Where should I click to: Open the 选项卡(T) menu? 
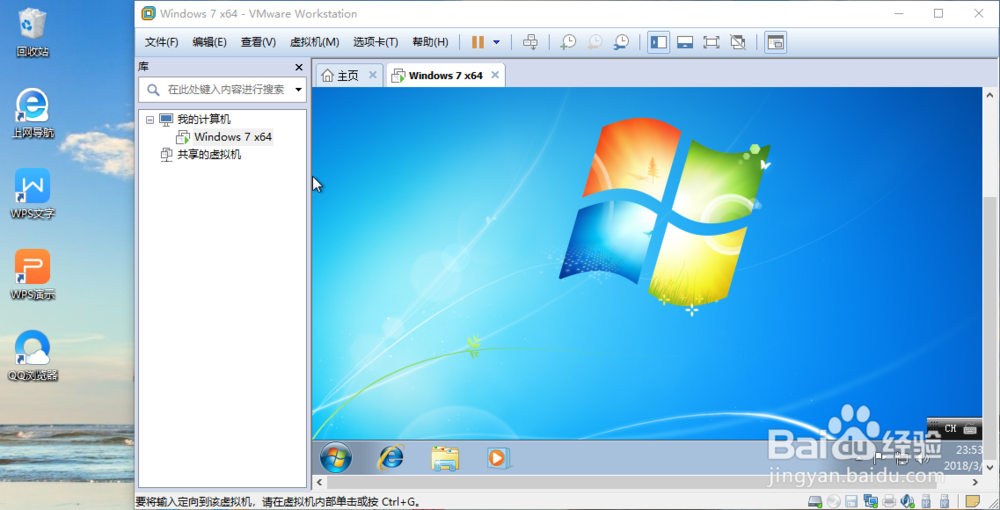376,42
